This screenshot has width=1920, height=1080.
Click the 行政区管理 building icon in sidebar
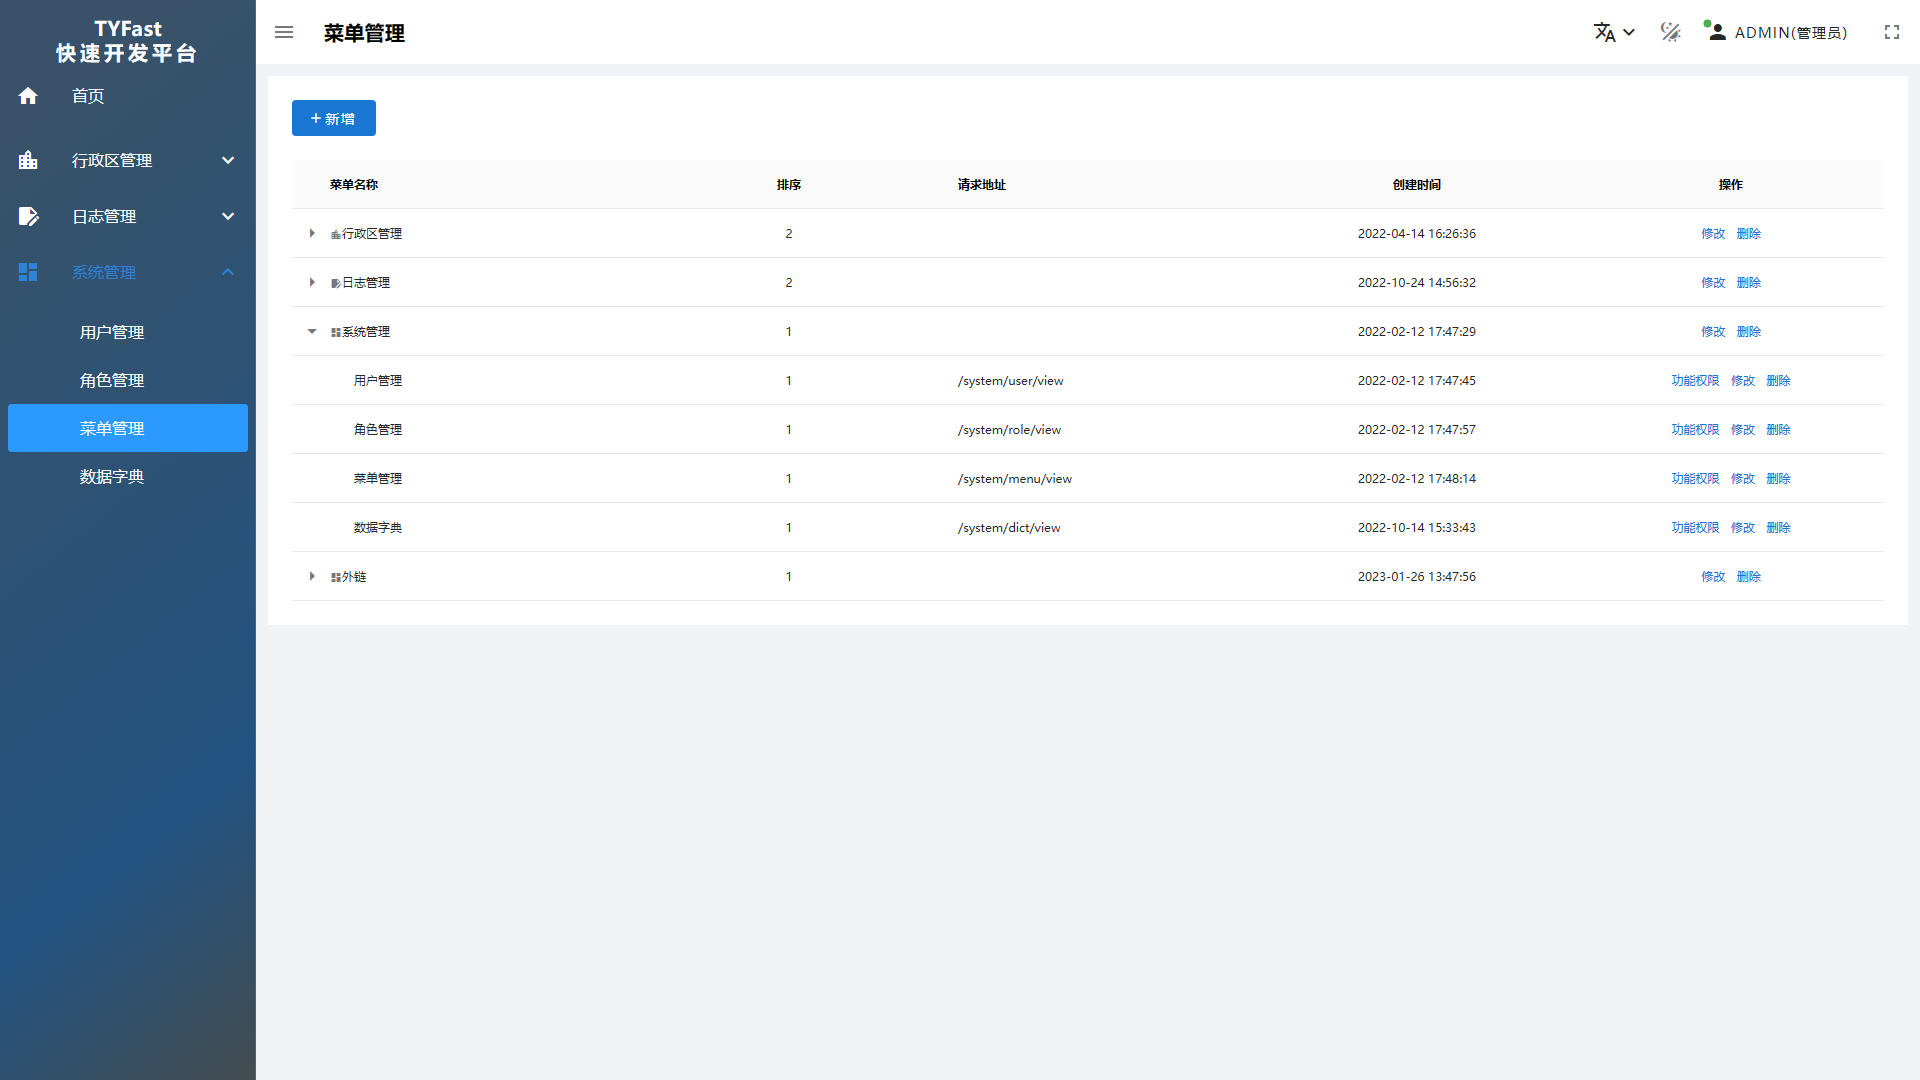[x=28, y=160]
